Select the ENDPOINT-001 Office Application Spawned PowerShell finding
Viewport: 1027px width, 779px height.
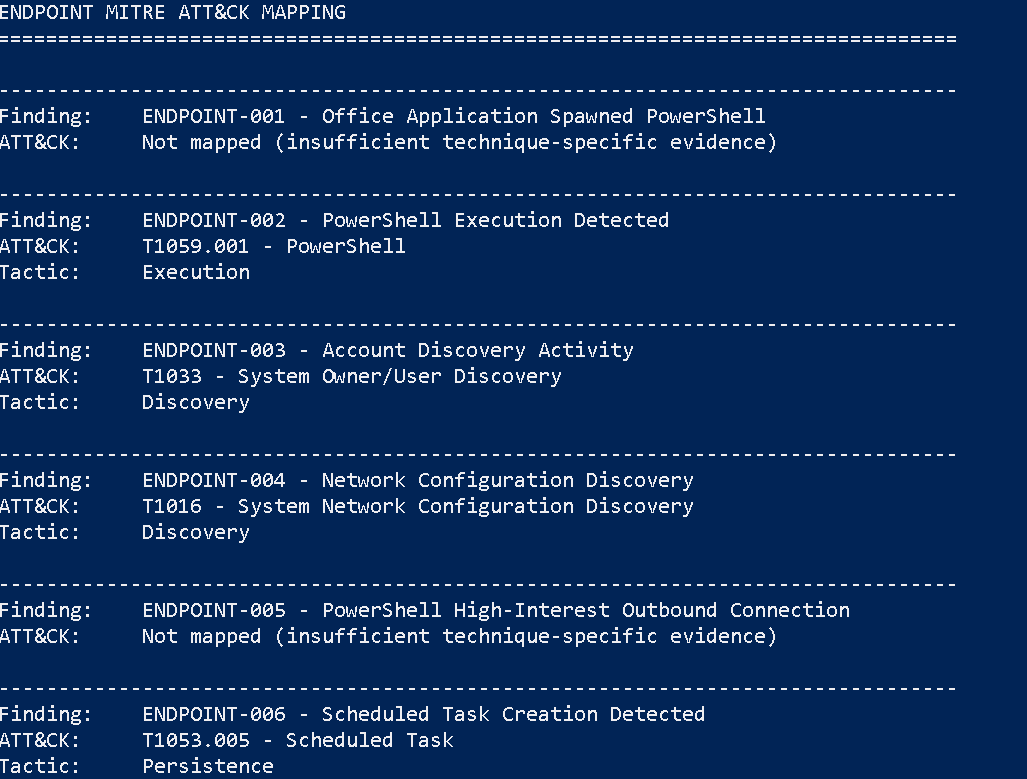tap(454, 117)
